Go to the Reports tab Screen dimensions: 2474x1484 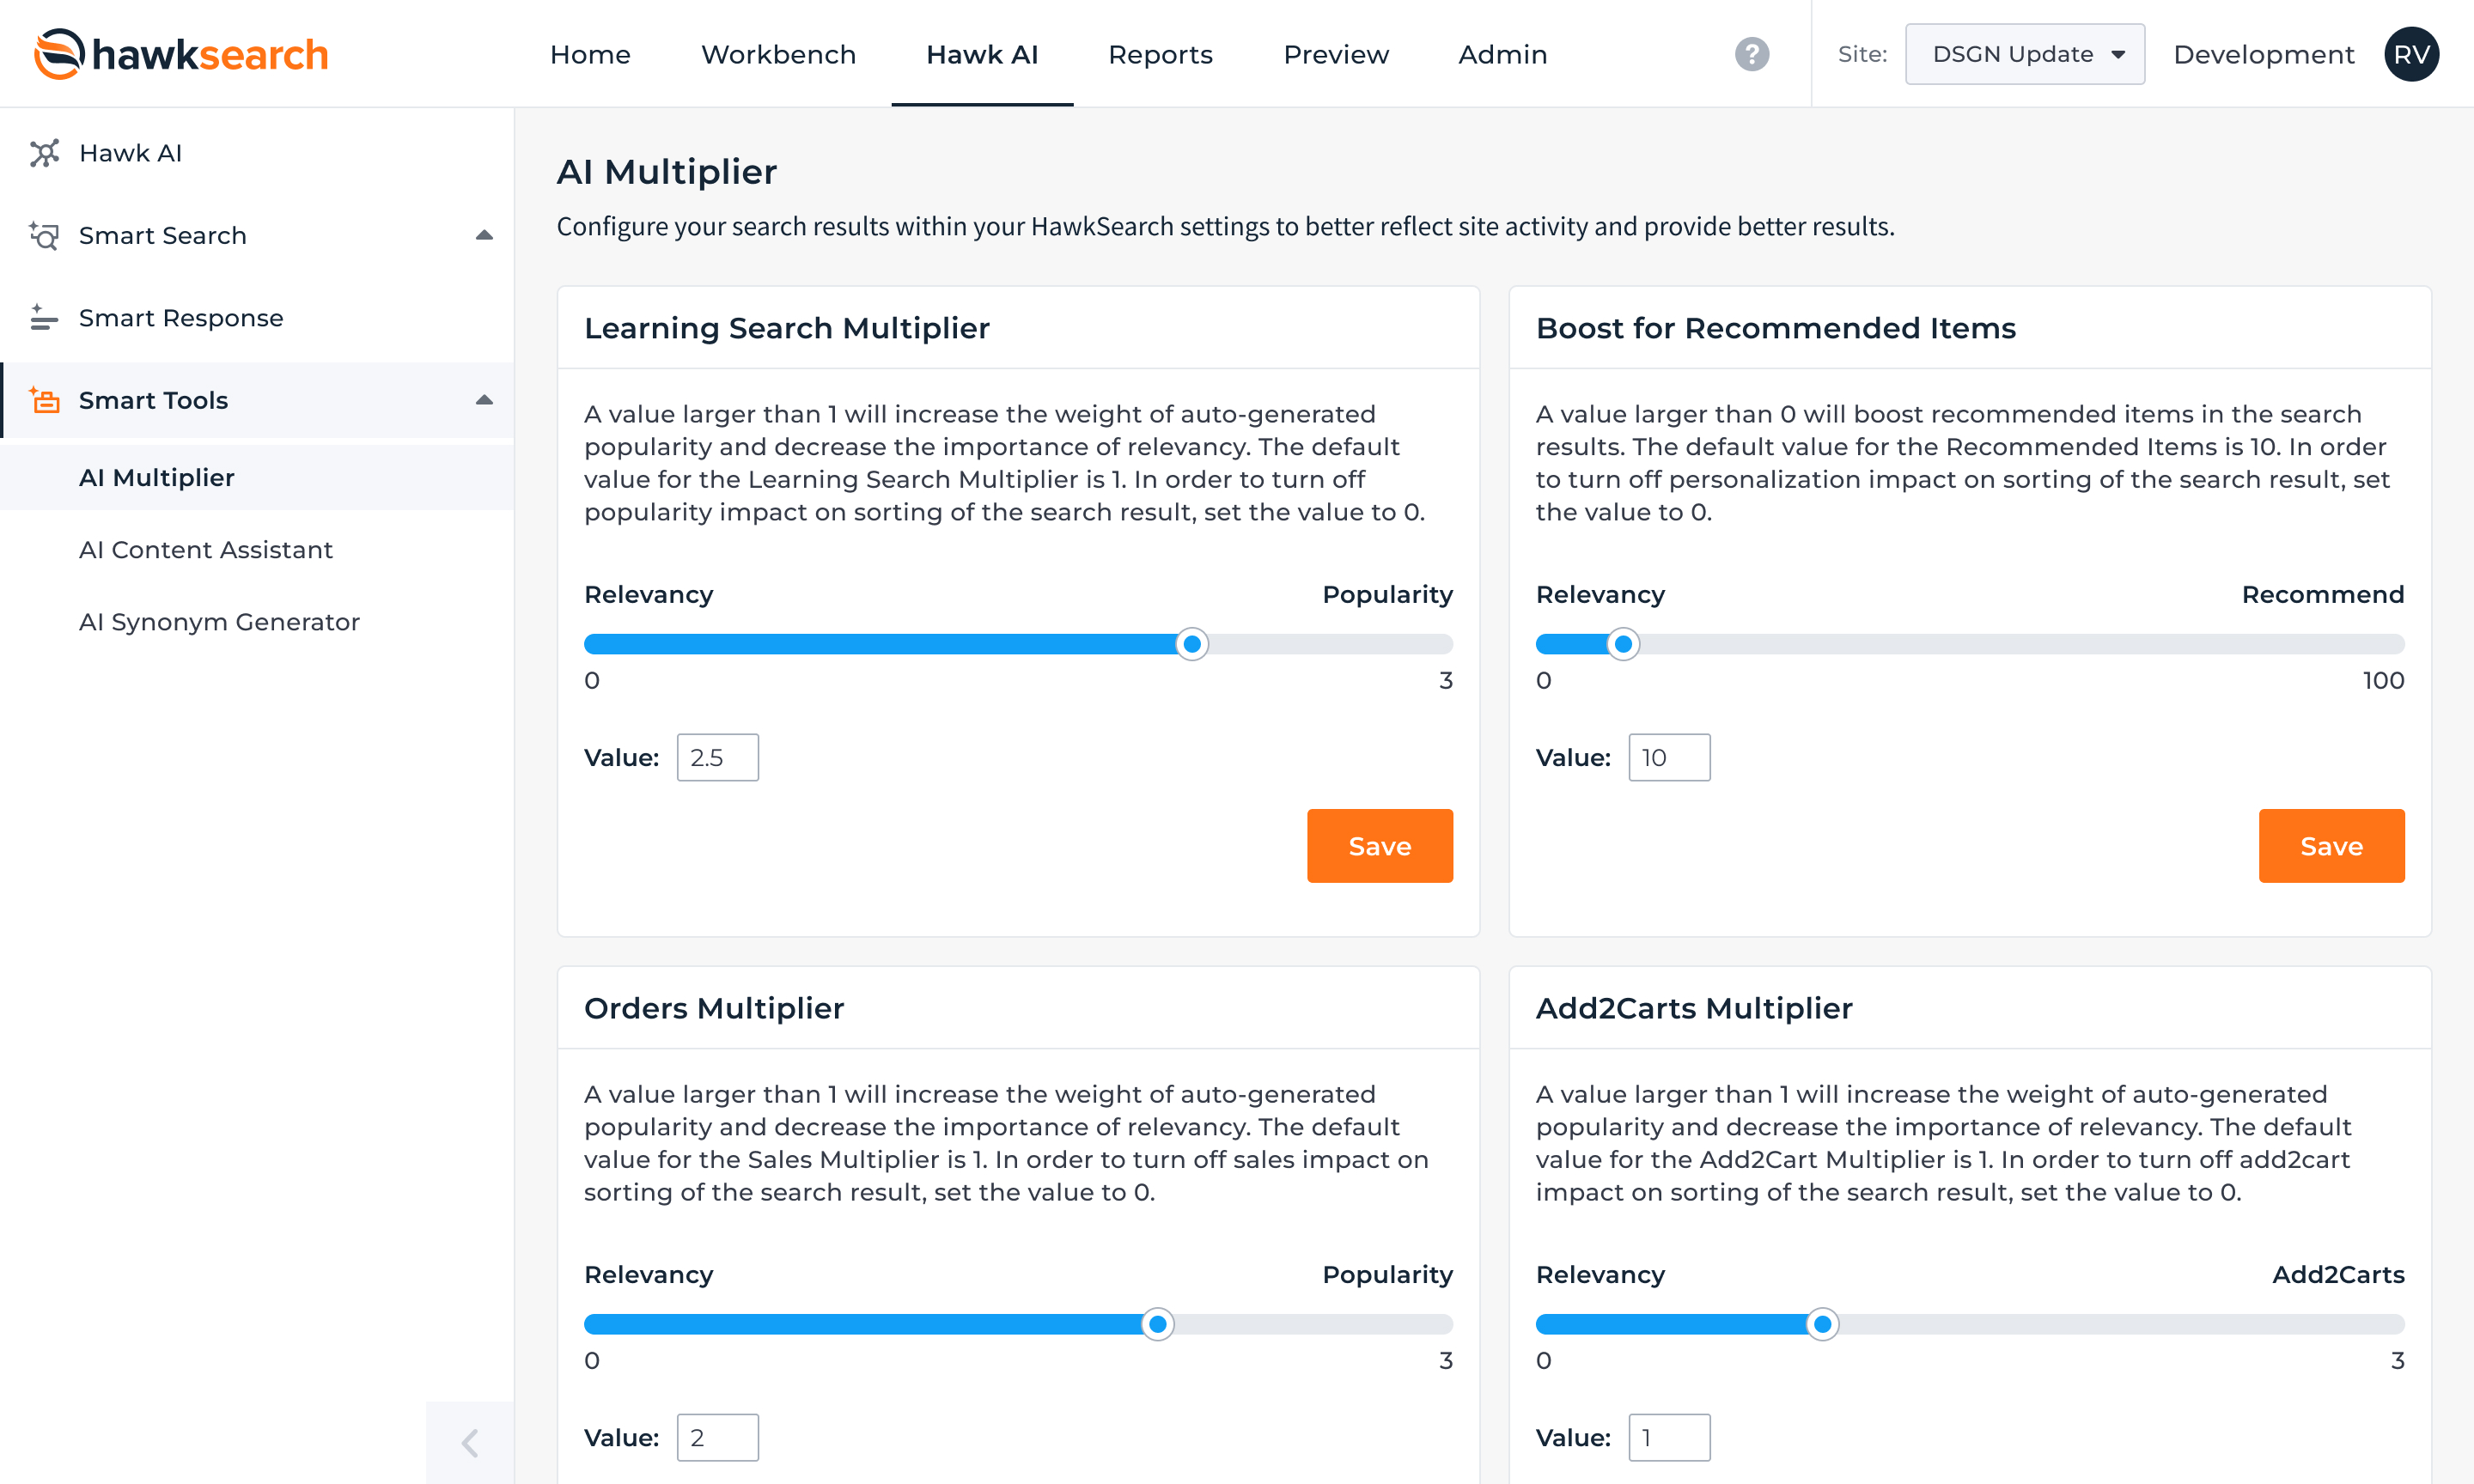point(1160,54)
